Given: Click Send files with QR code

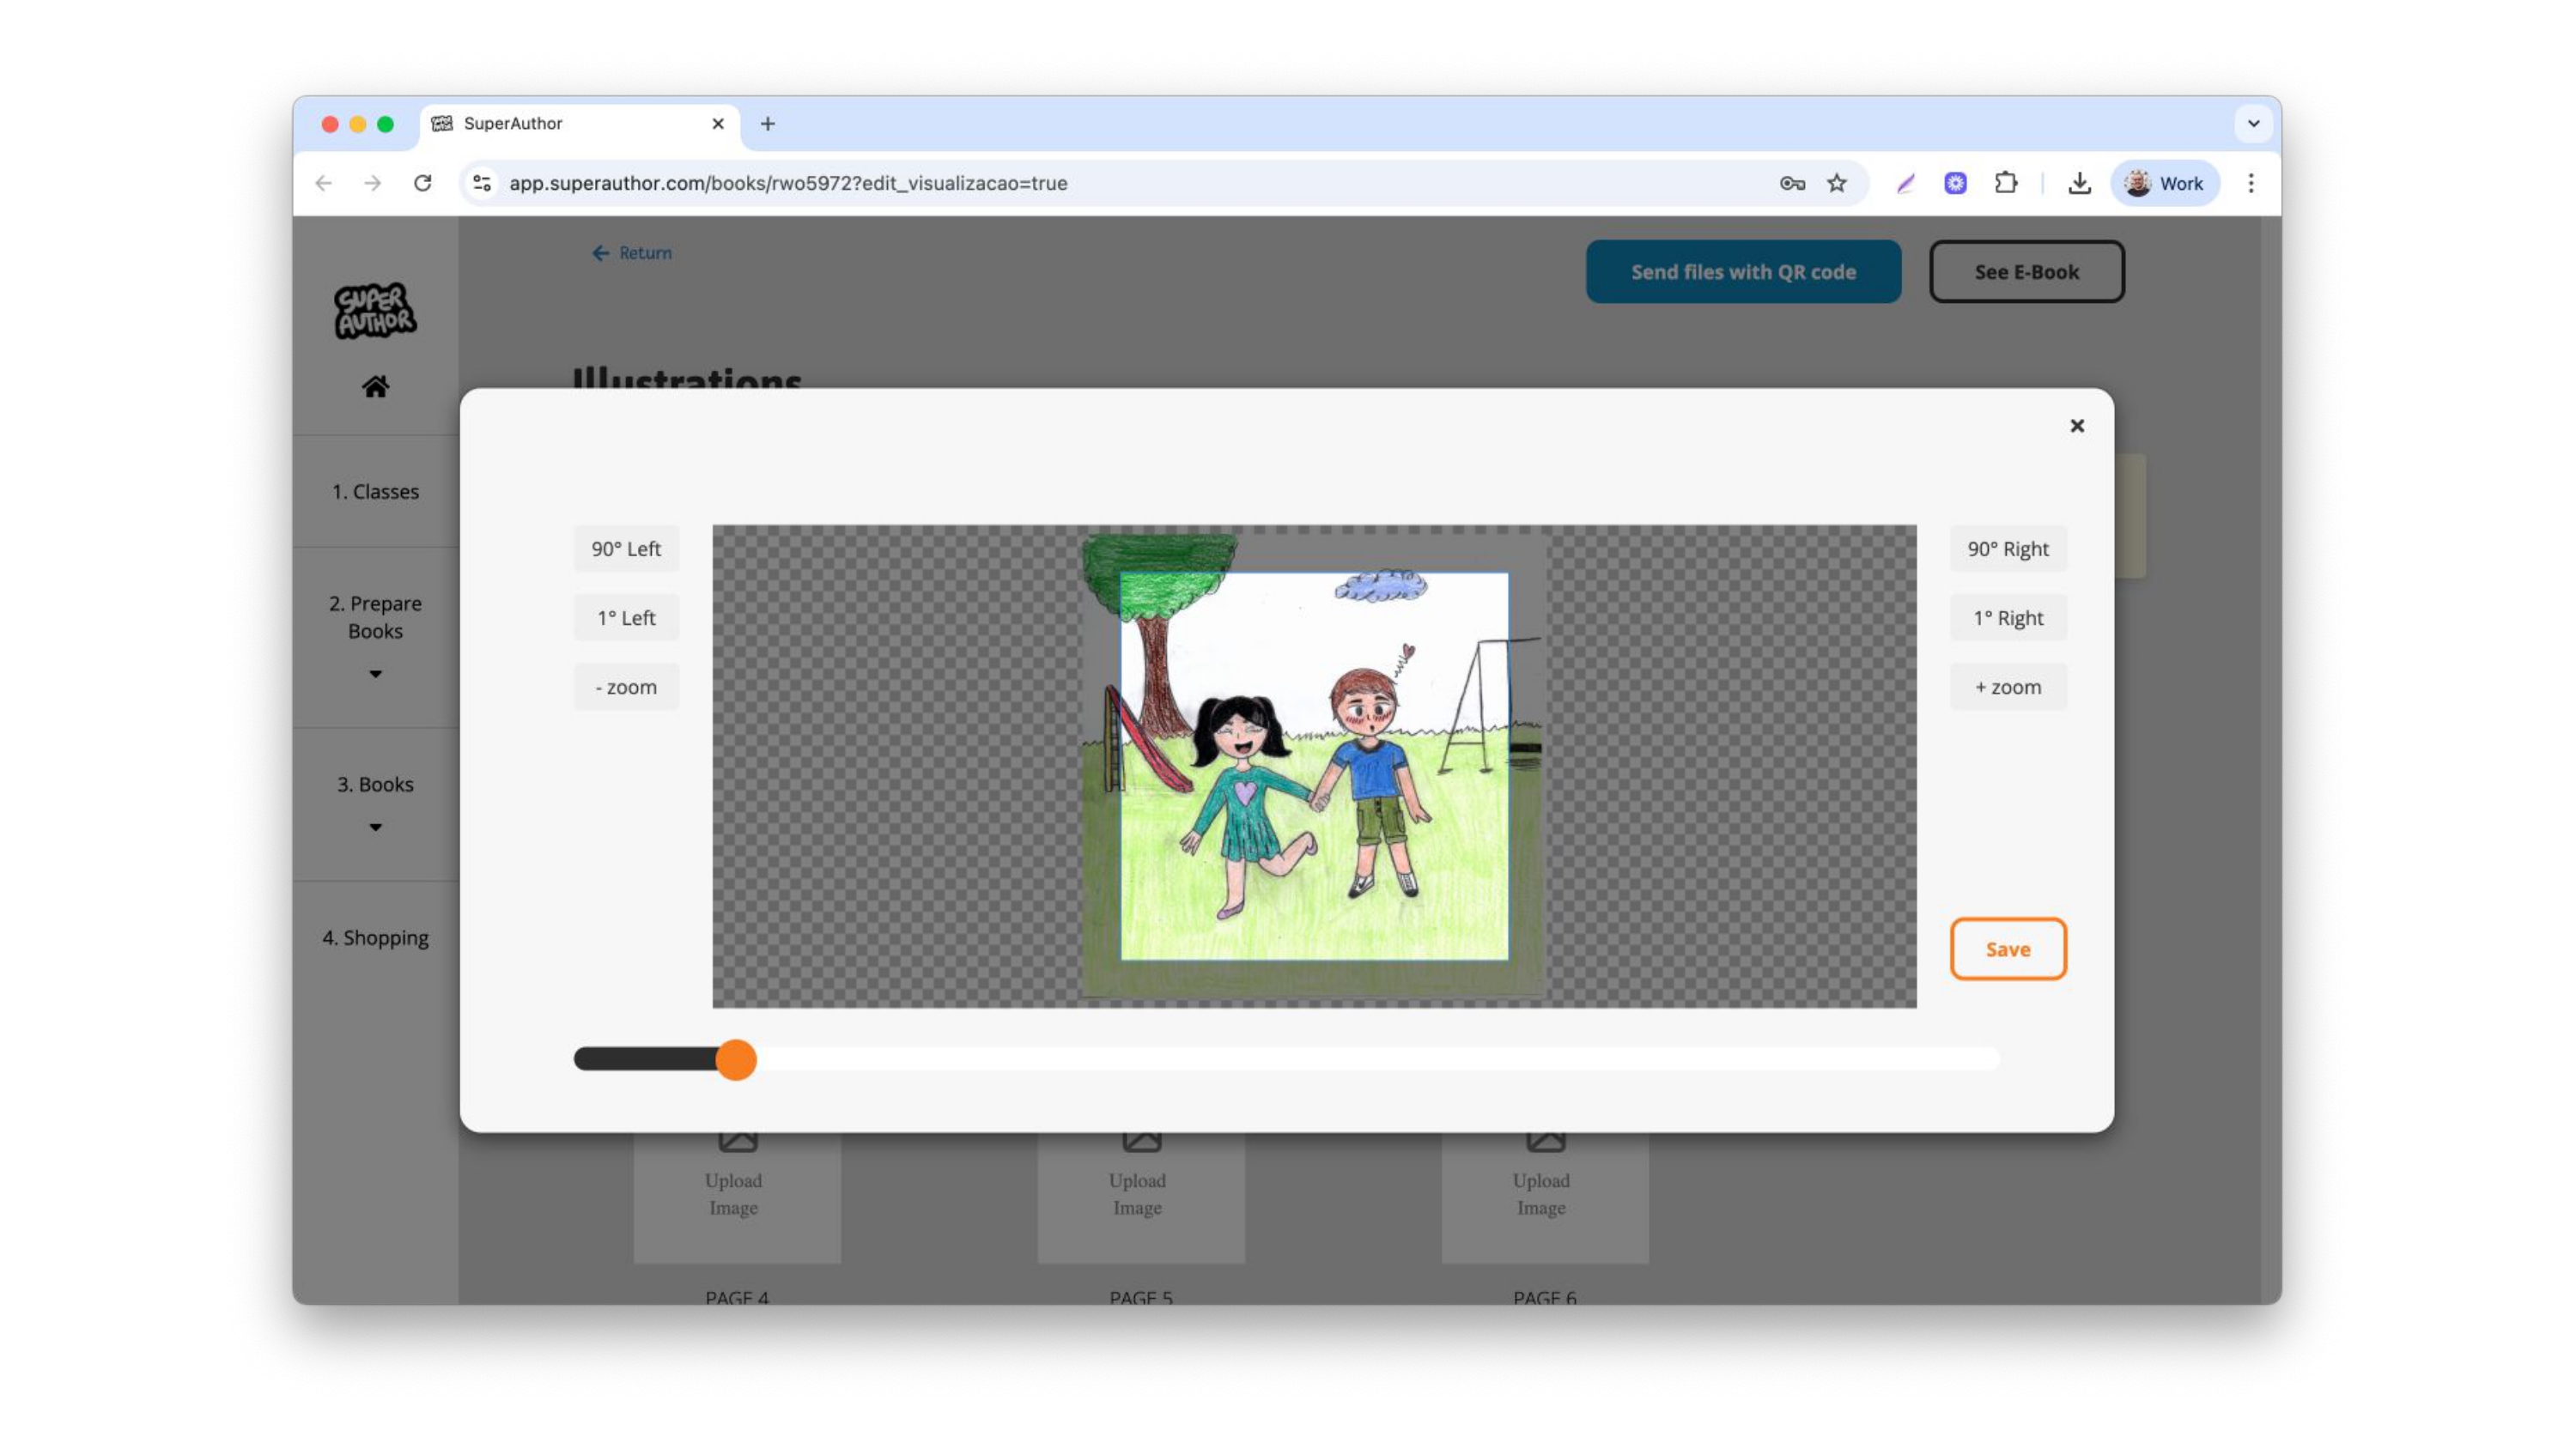Looking at the screenshot, I should pyautogui.click(x=1743, y=272).
